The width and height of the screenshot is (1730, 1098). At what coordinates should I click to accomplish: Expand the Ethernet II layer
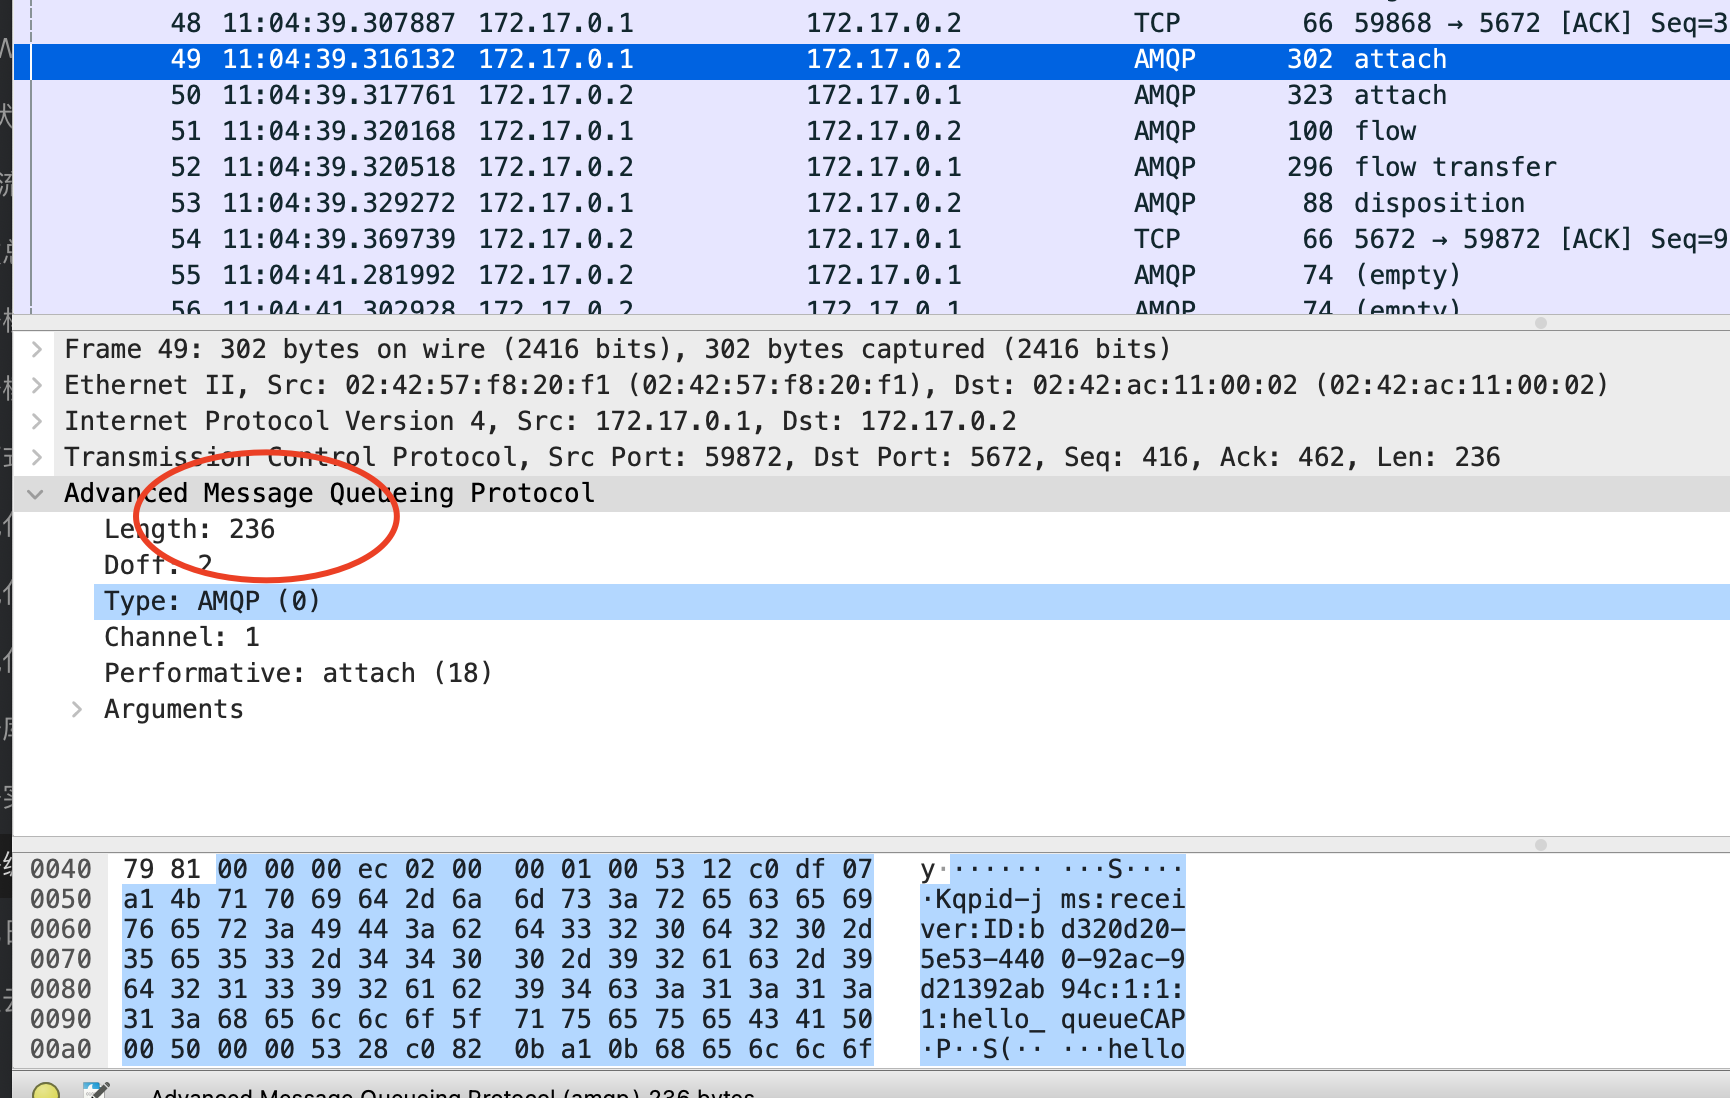tap(37, 385)
